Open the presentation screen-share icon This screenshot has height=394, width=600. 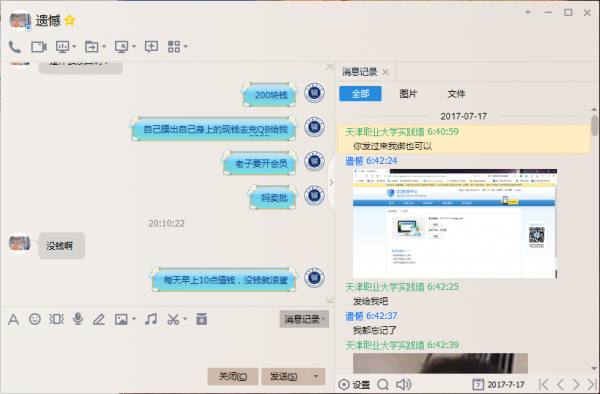click(62, 47)
